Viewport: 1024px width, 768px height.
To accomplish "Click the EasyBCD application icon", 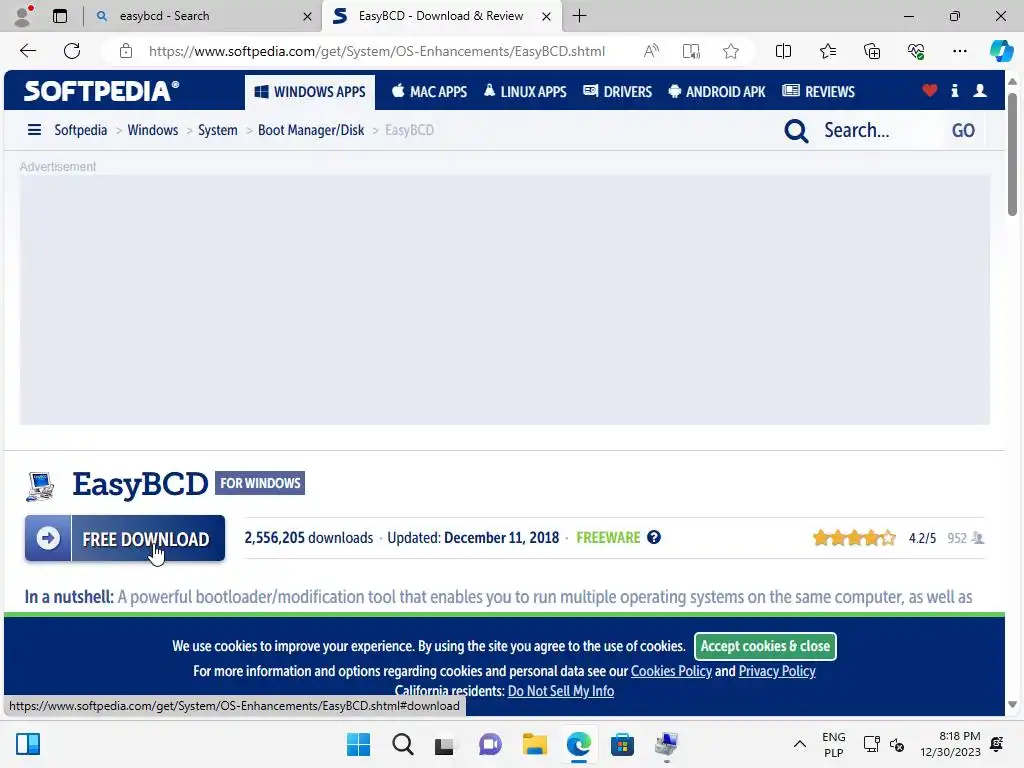I will tap(40, 486).
